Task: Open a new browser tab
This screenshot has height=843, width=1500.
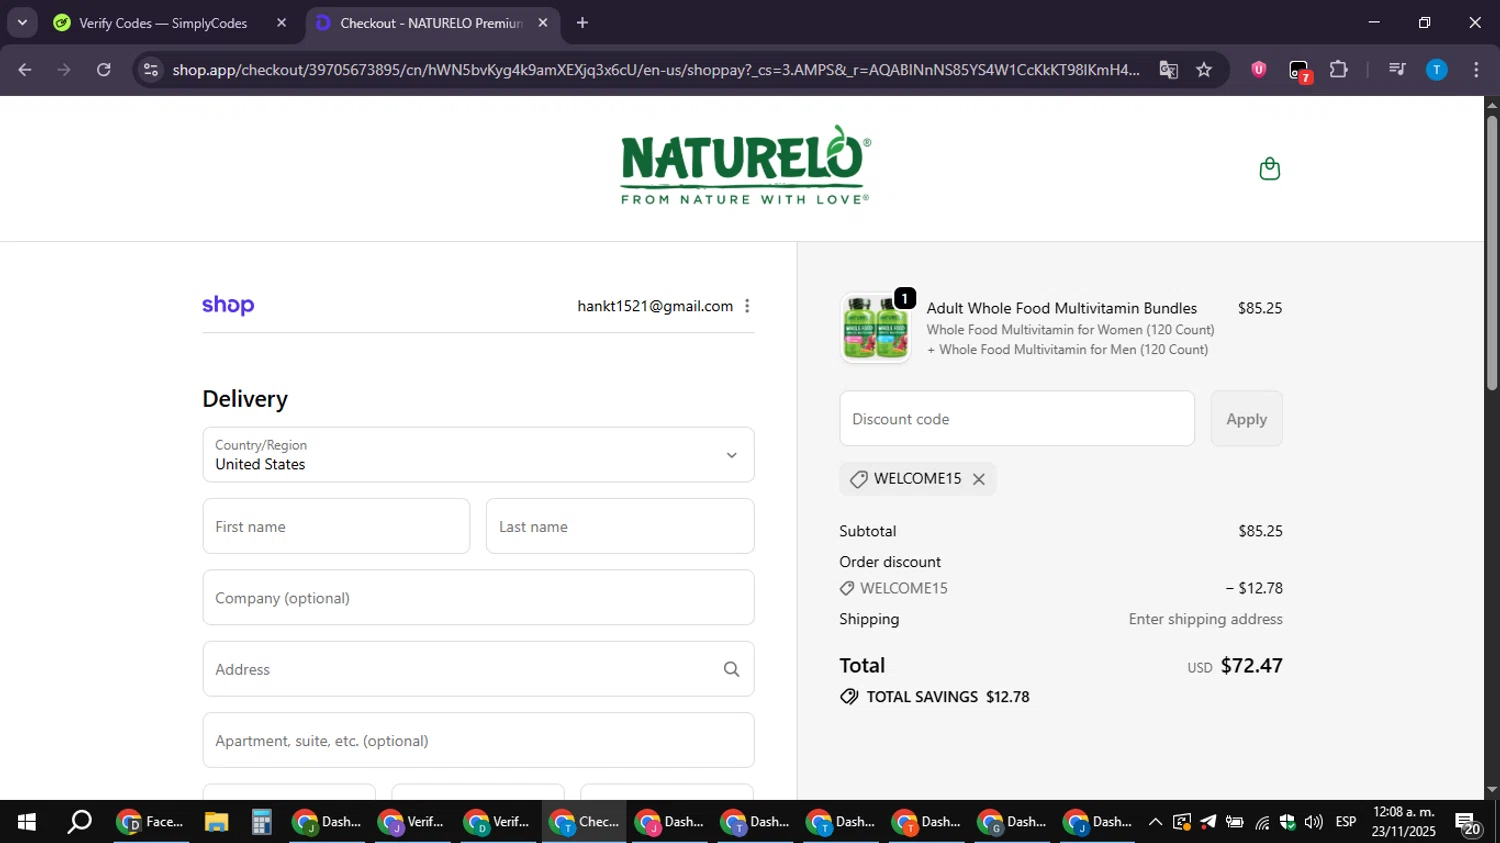Action: 582,23
